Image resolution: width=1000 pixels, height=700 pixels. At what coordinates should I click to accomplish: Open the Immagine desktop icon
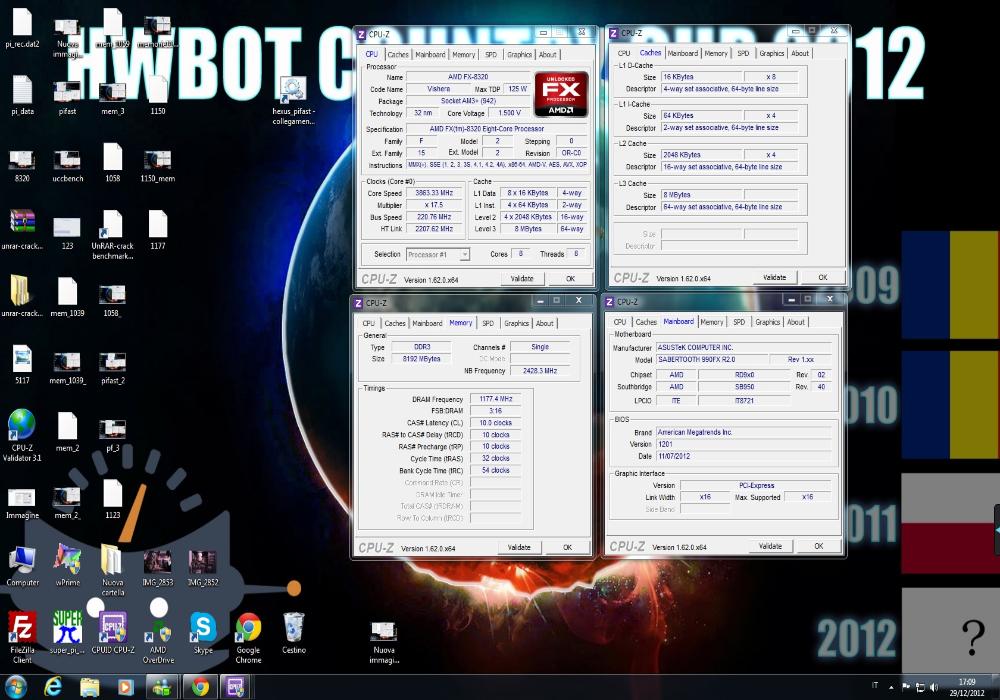pyautogui.click(x=22, y=503)
